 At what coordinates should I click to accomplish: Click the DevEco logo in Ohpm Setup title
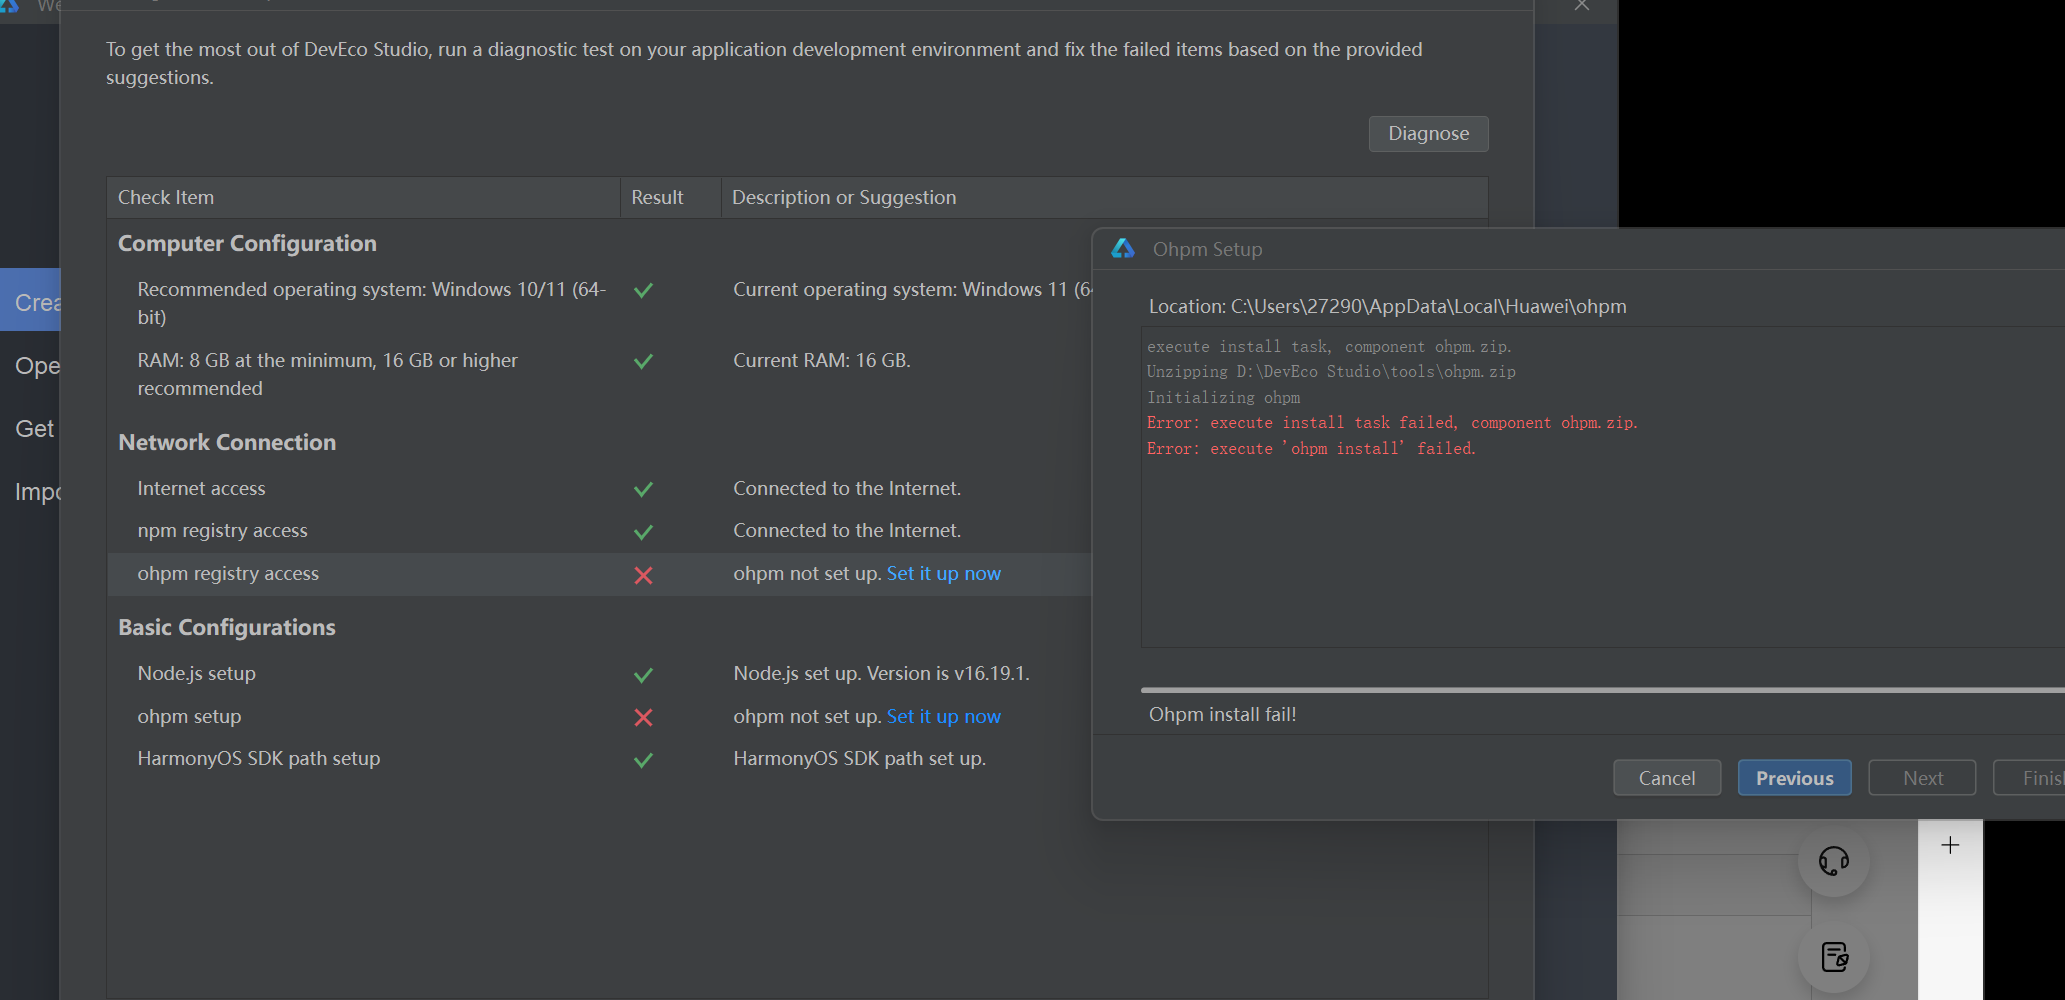1123,249
